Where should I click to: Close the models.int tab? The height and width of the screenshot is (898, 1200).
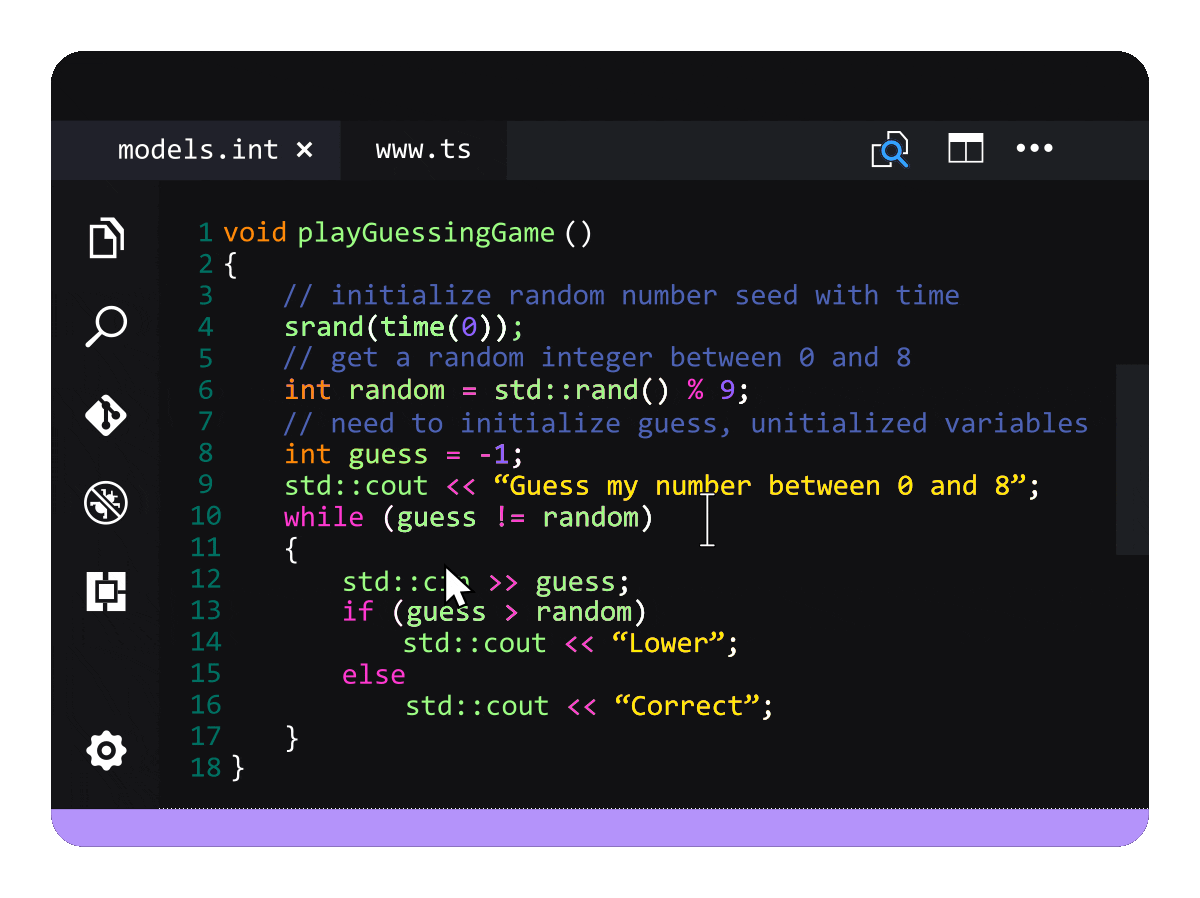coord(305,150)
